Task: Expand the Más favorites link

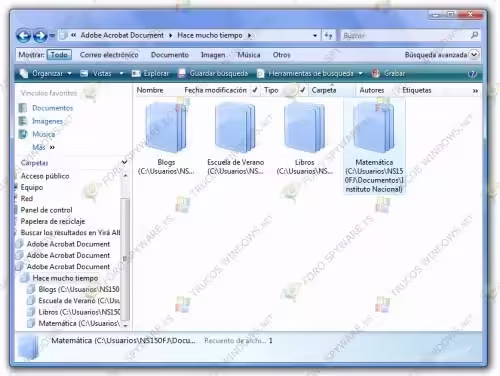Action: (x=43, y=147)
